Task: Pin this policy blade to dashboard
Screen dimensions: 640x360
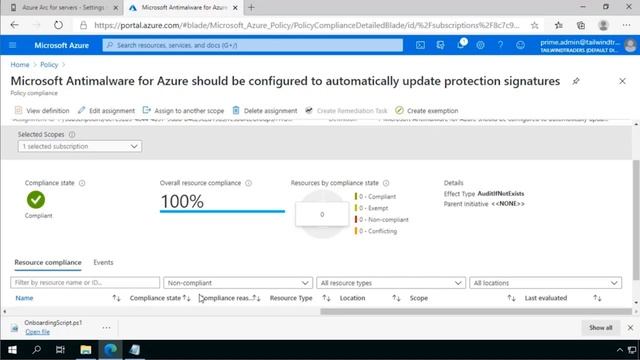Action: coord(576,81)
